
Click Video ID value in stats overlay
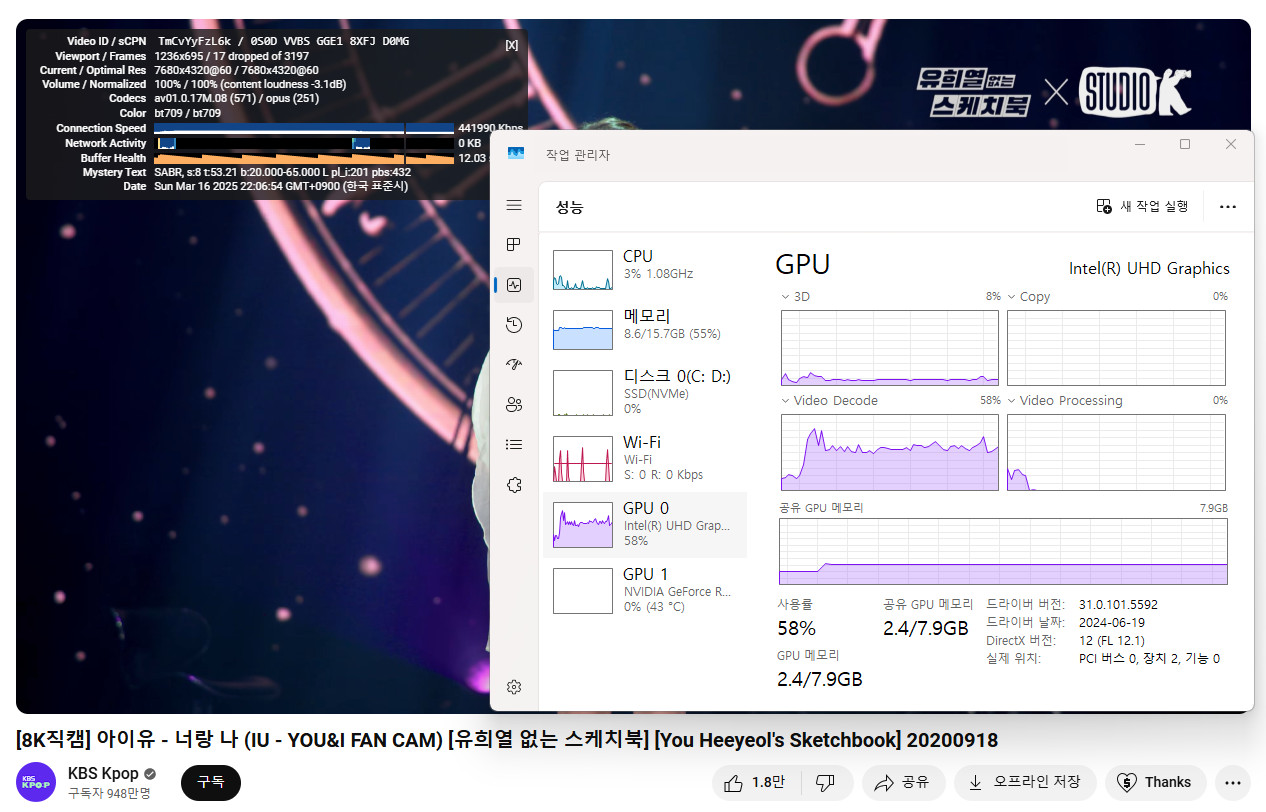[x=283, y=41]
